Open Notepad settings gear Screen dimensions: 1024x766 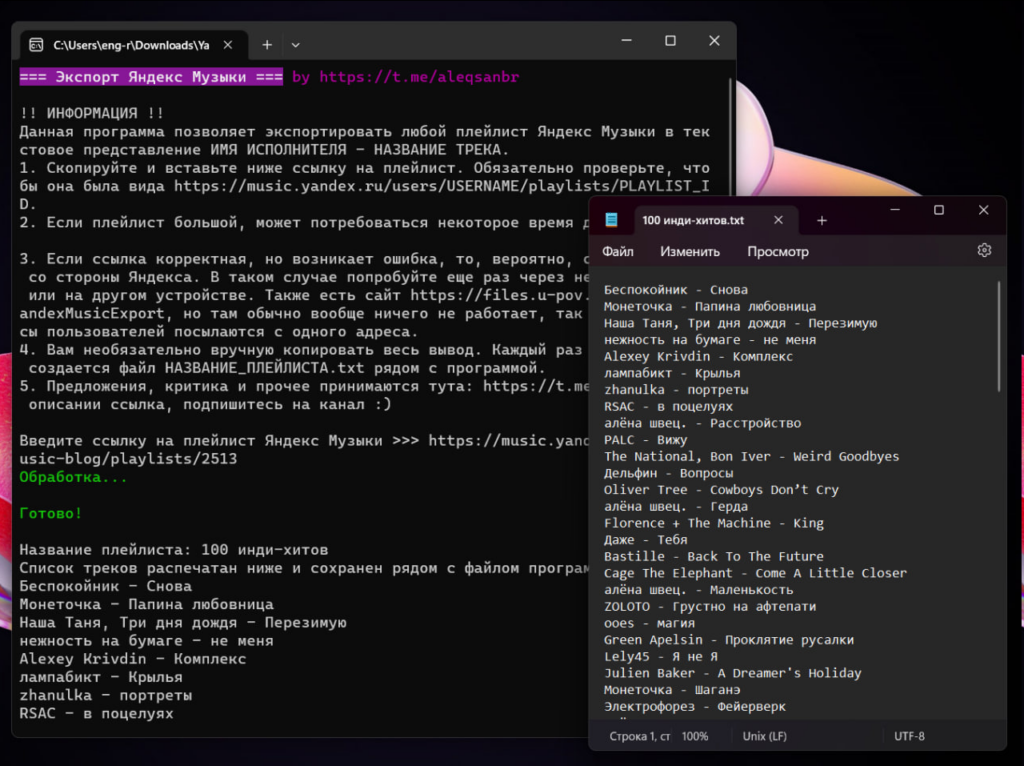pos(984,251)
